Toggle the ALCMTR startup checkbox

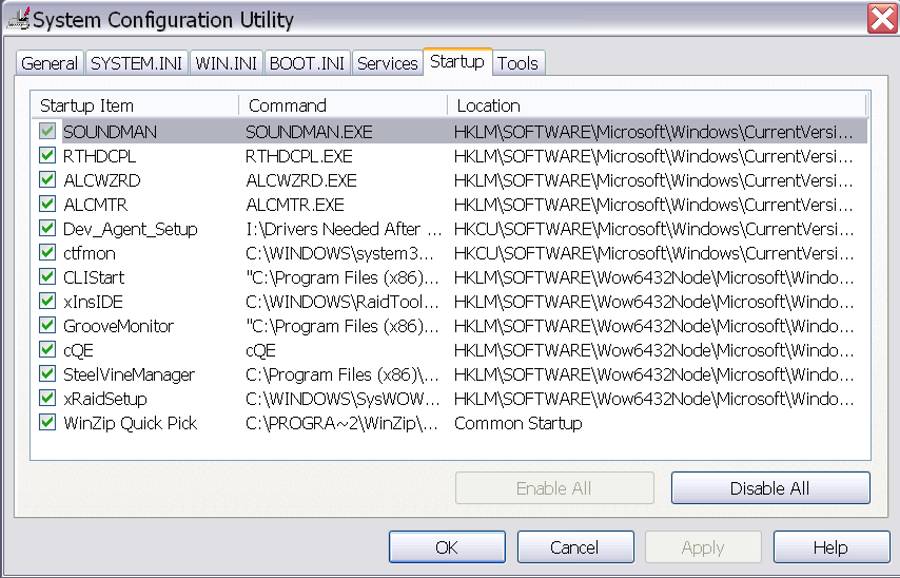[47, 204]
